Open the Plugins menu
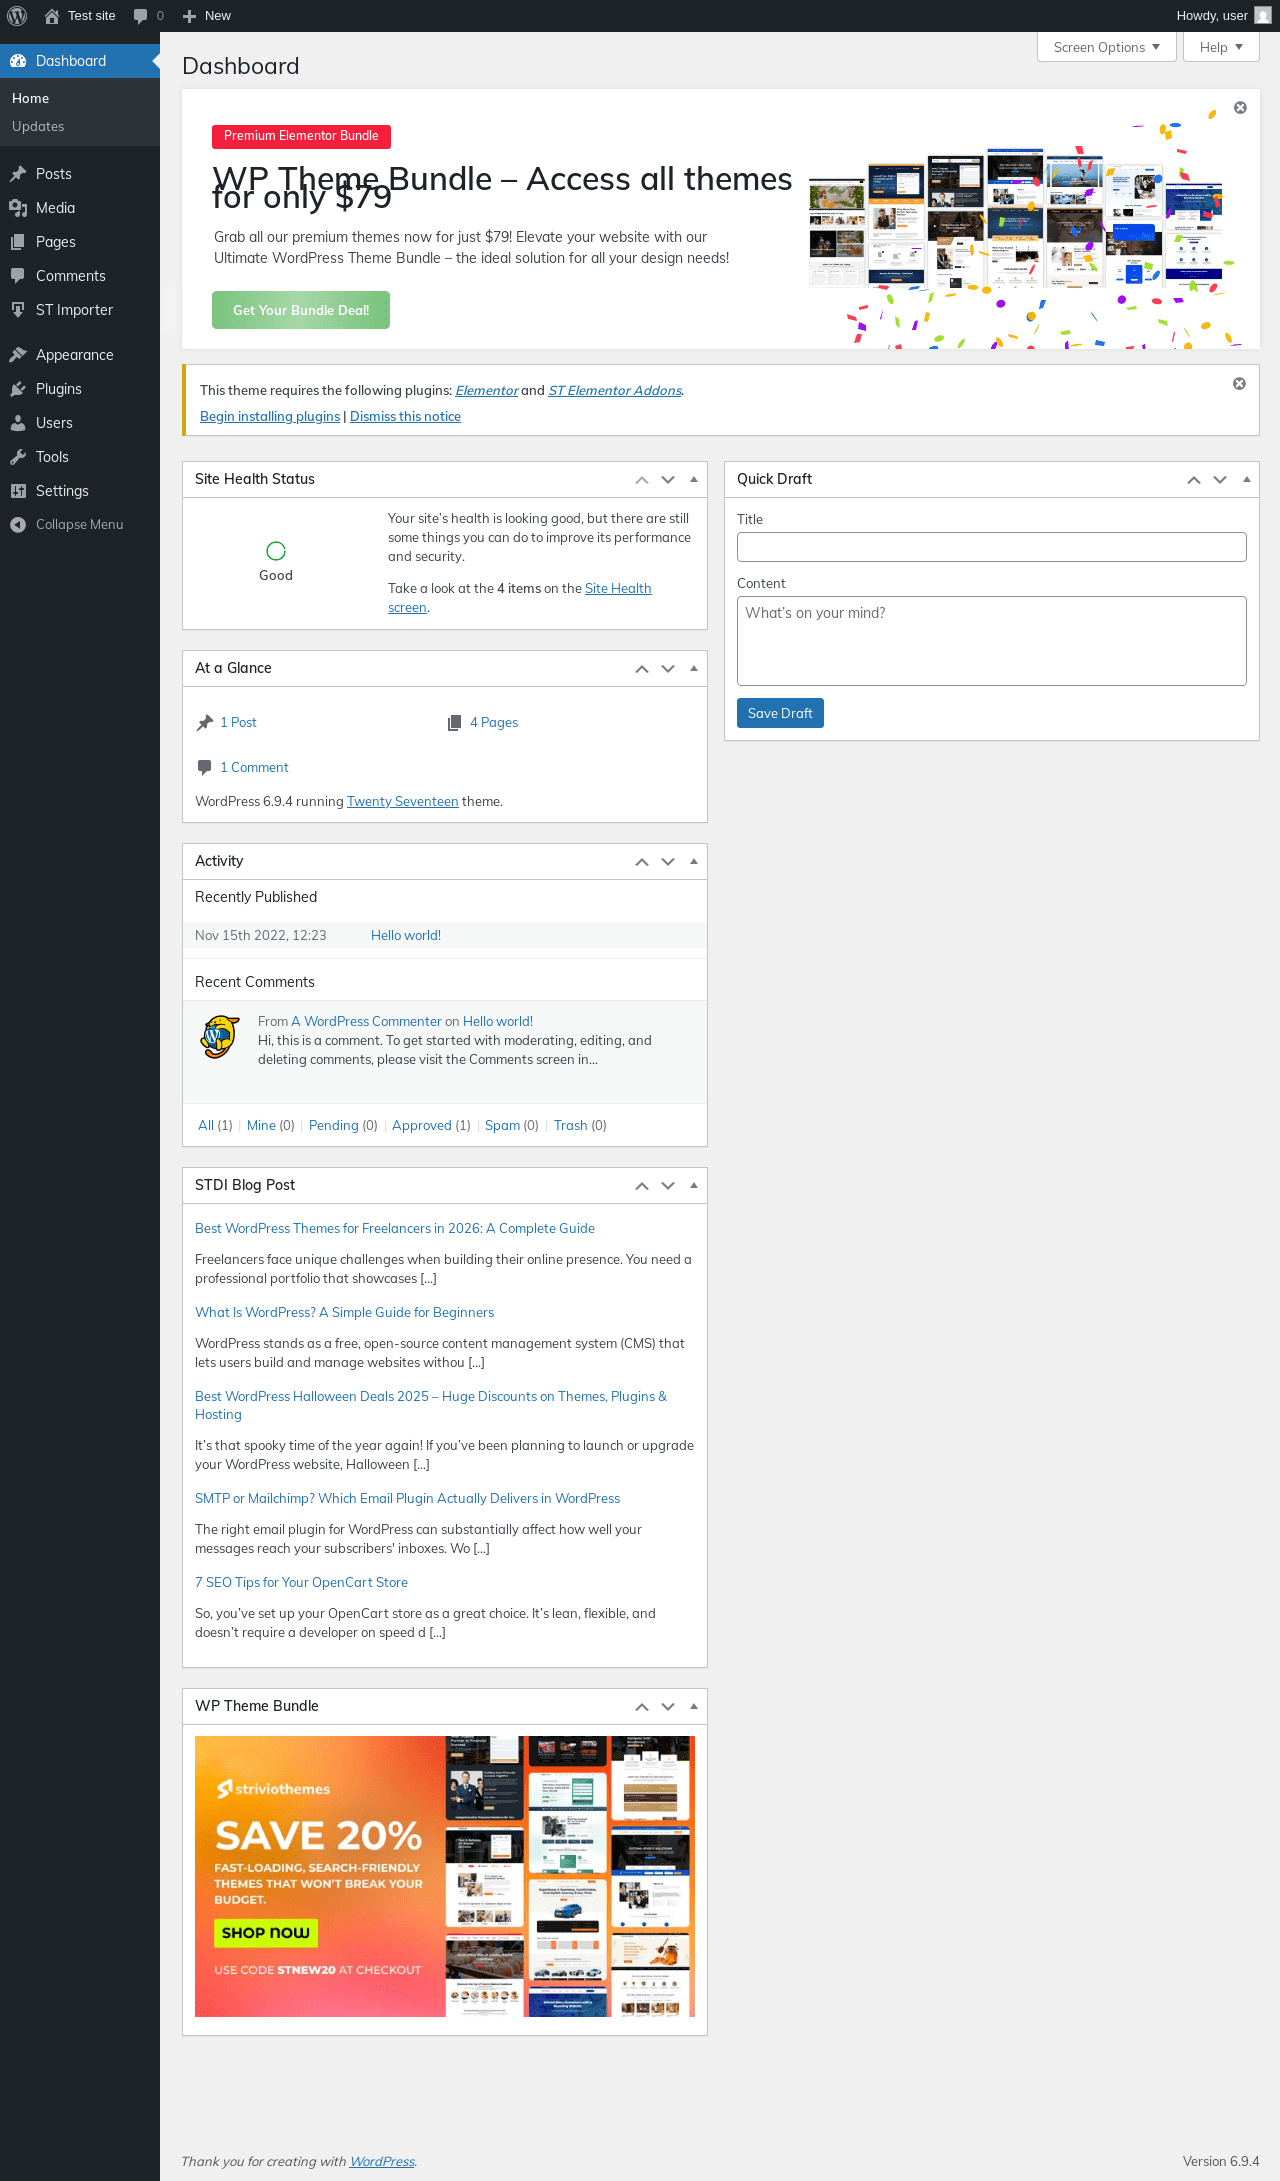The image size is (1280, 2181). tap(80, 389)
